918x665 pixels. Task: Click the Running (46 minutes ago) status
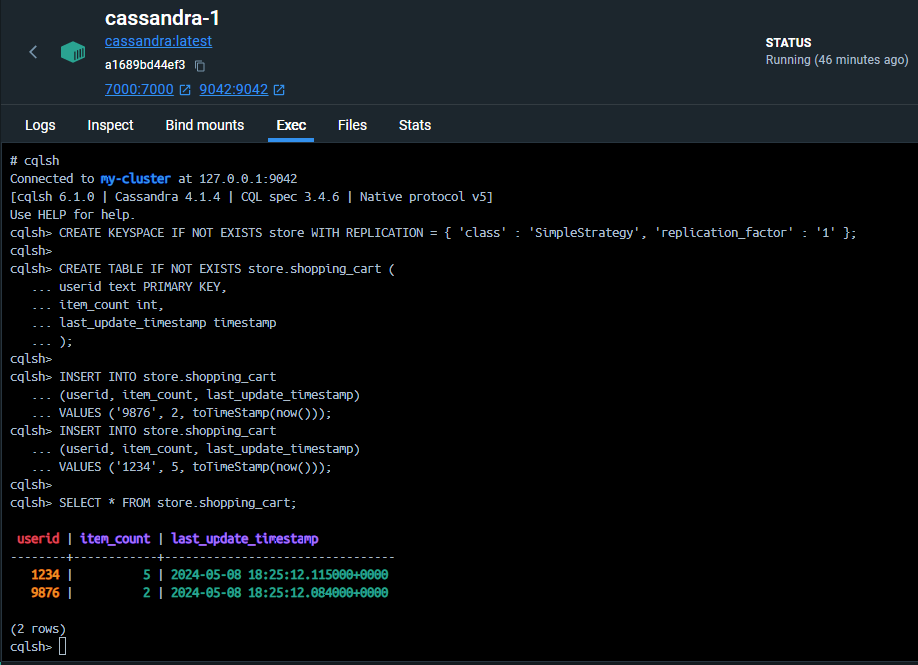pyautogui.click(x=837, y=60)
